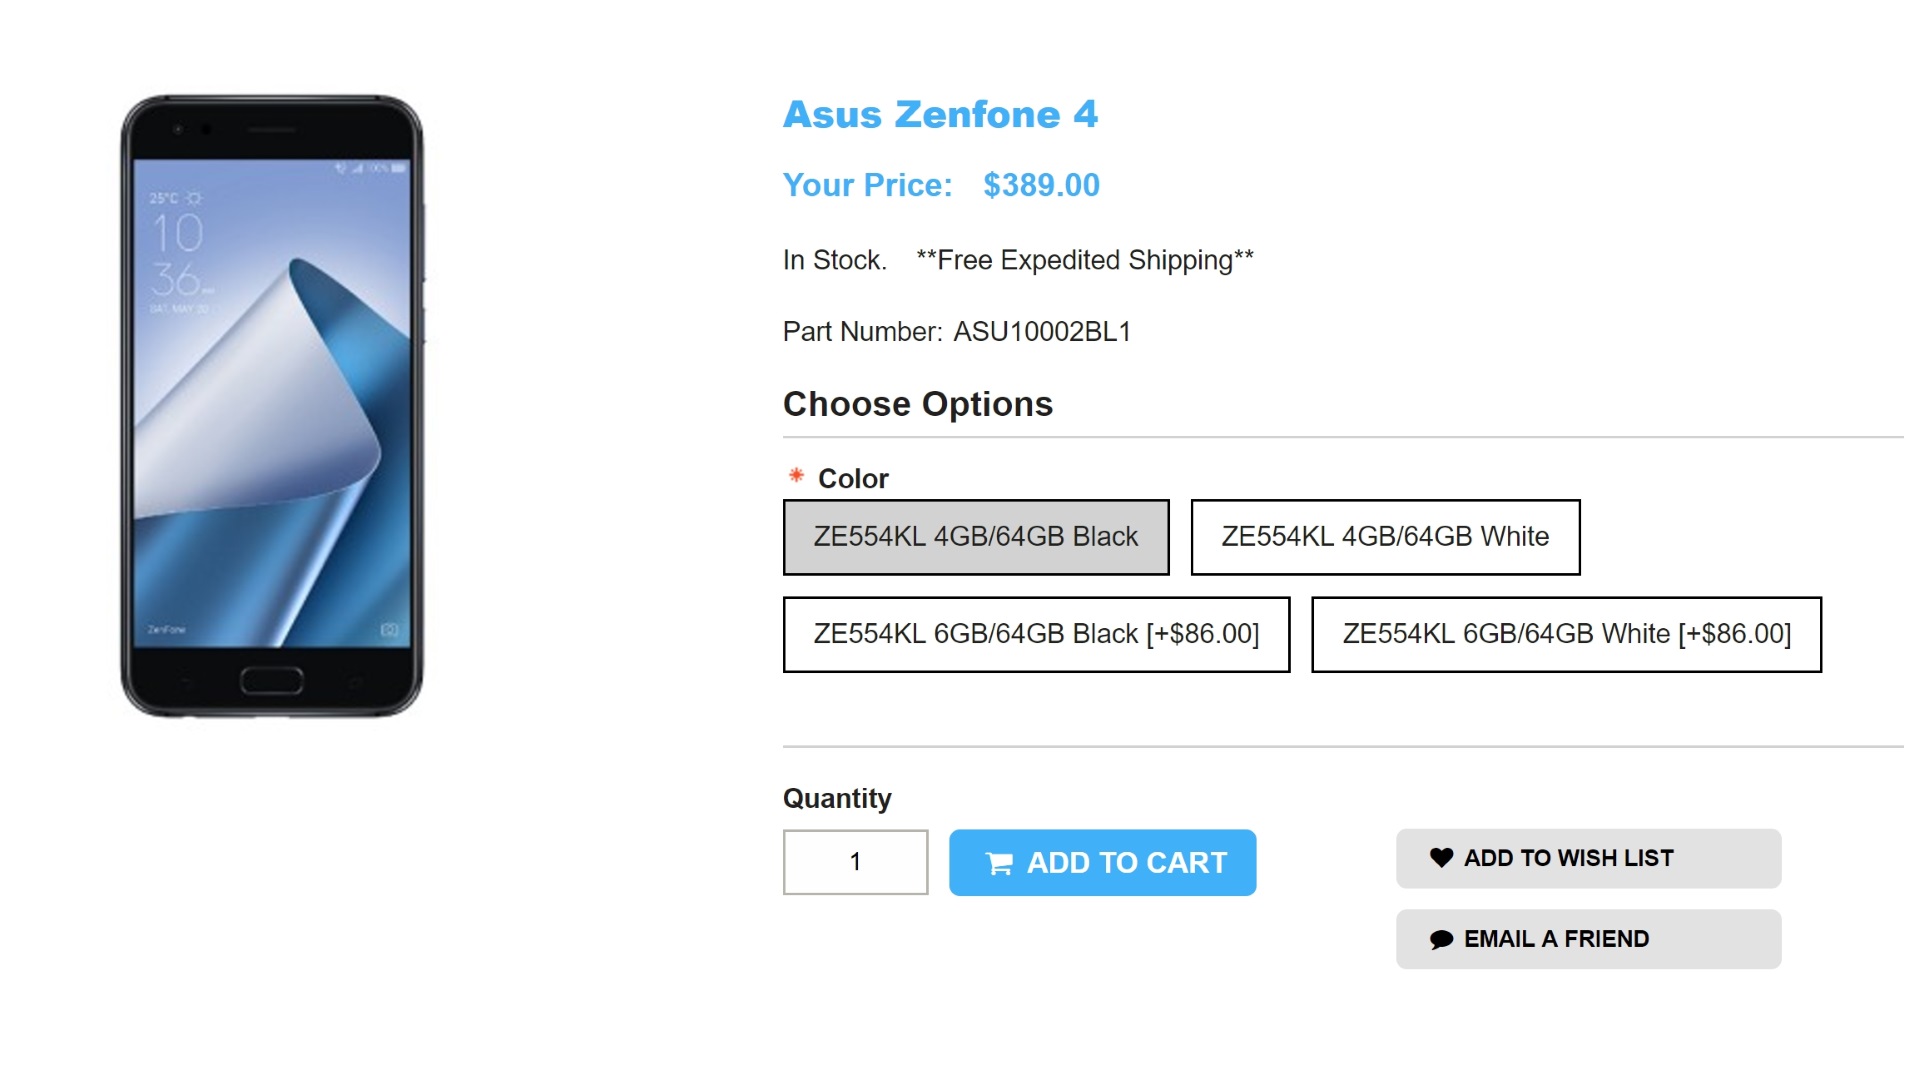1920x1080 pixels.
Task: Click the ADD TO WISH LIST text
Action: tap(1568, 858)
